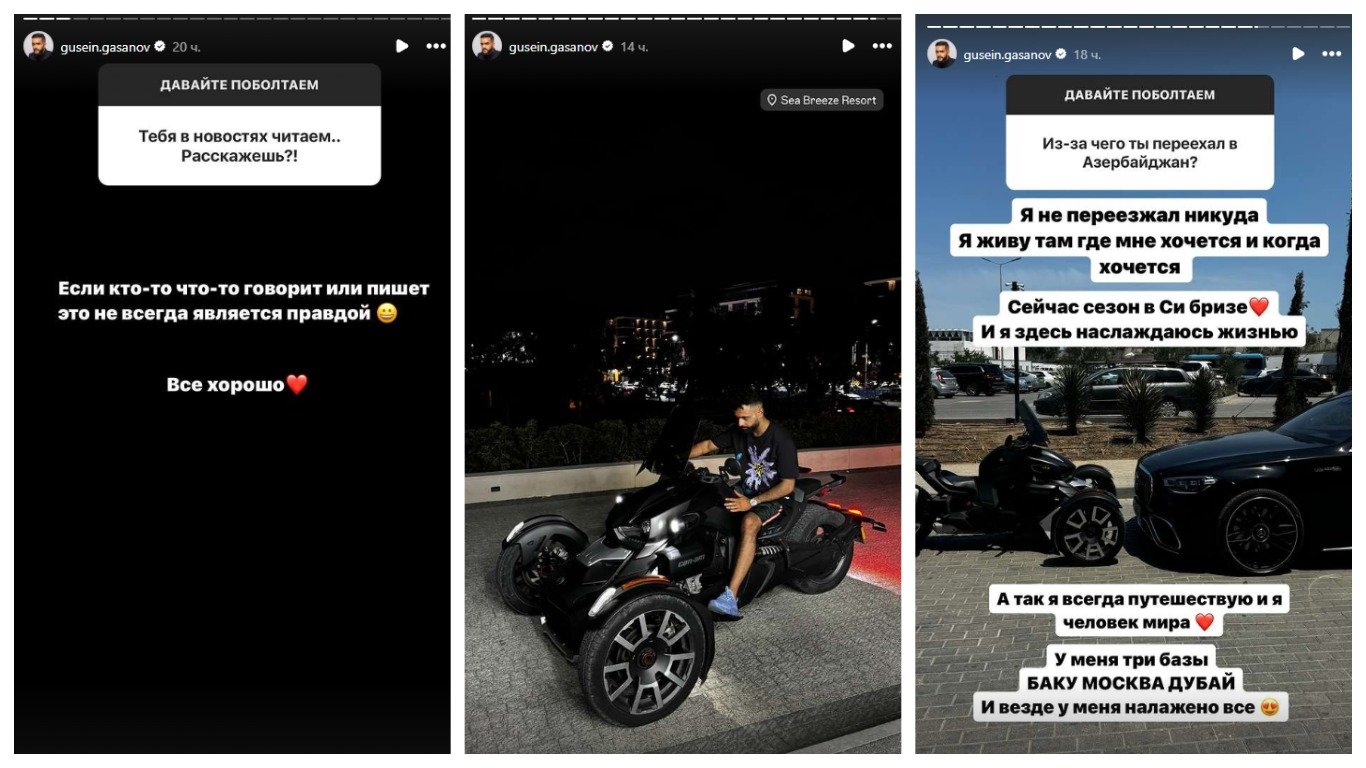Click the play button on first story
This screenshot has width=1366, height=768.
tap(401, 46)
